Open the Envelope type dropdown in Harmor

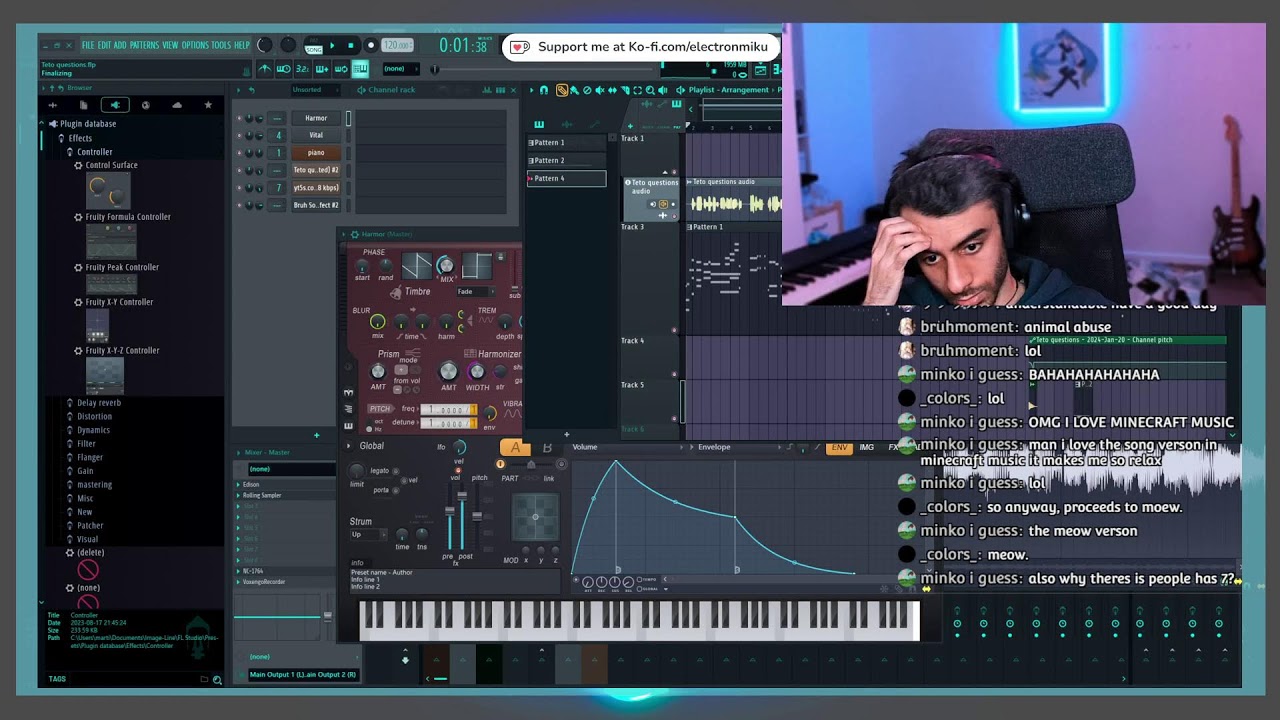pyautogui.click(x=740, y=447)
